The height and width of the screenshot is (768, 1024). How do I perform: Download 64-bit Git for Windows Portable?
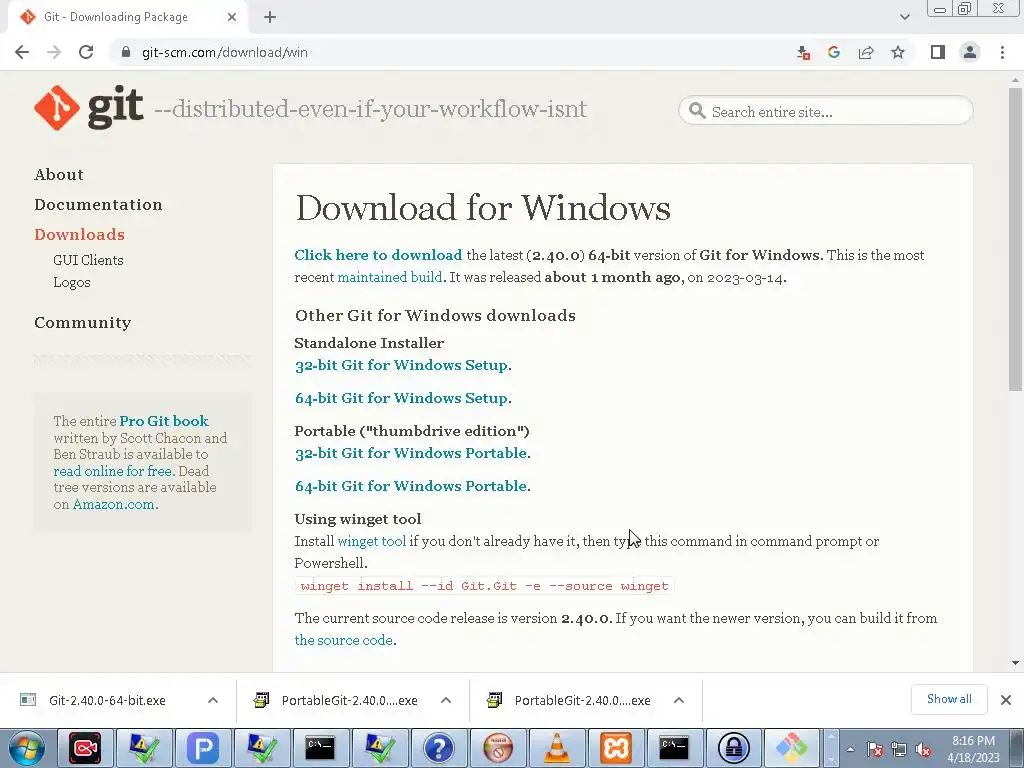click(x=411, y=486)
